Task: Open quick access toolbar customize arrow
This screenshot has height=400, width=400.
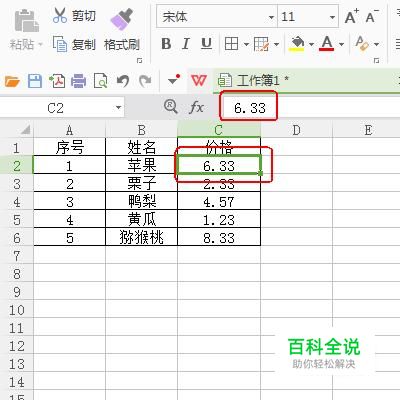Action: click(x=174, y=80)
